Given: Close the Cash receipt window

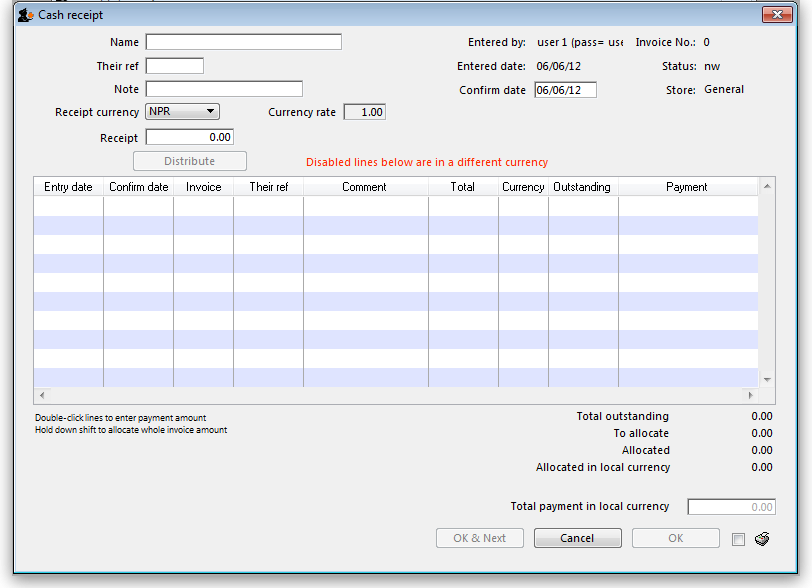Looking at the screenshot, I should point(777,15).
